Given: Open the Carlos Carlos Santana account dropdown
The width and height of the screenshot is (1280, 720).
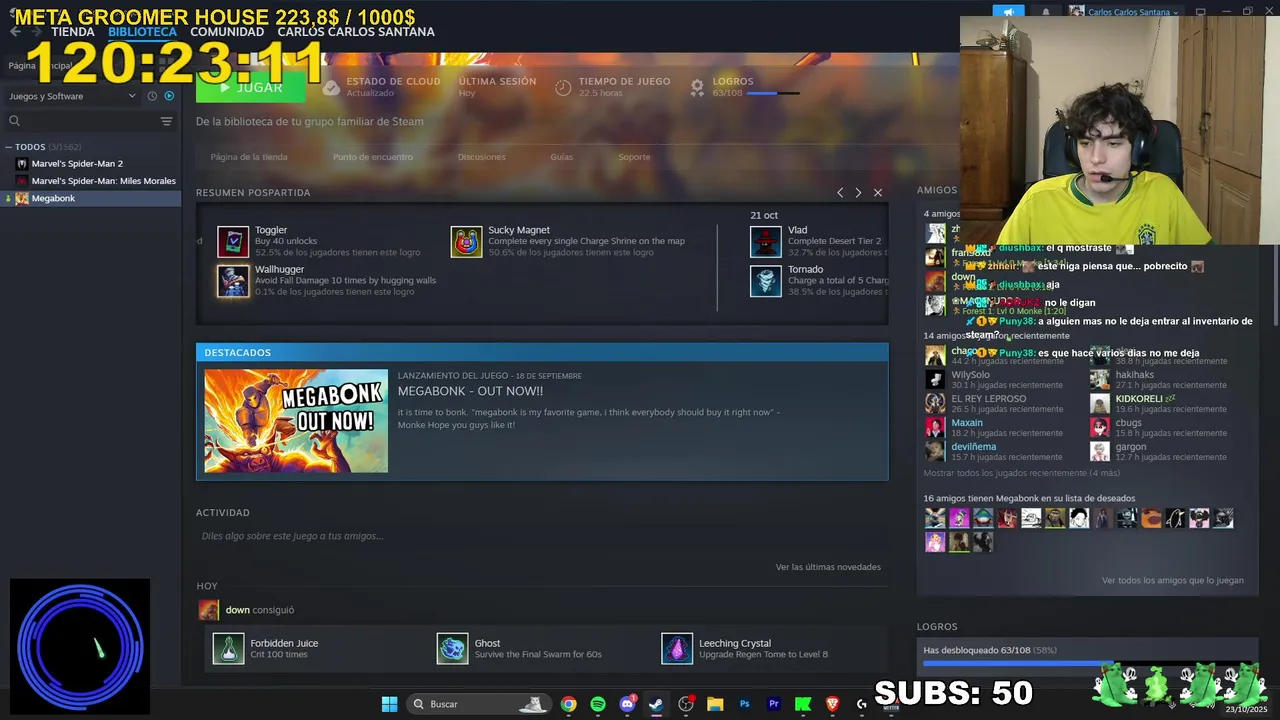Looking at the screenshot, I should [x=1125, y=12].
